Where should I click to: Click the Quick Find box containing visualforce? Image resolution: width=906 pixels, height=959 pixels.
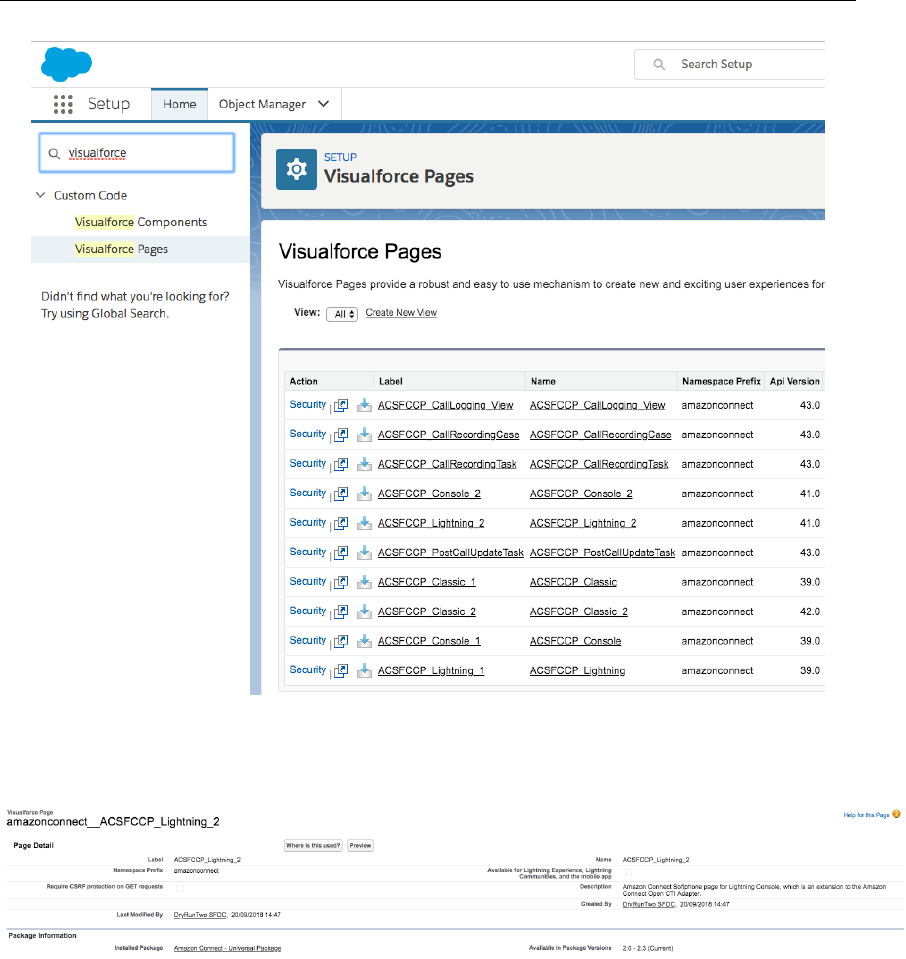pyautogui.click(x=136, y=153)
